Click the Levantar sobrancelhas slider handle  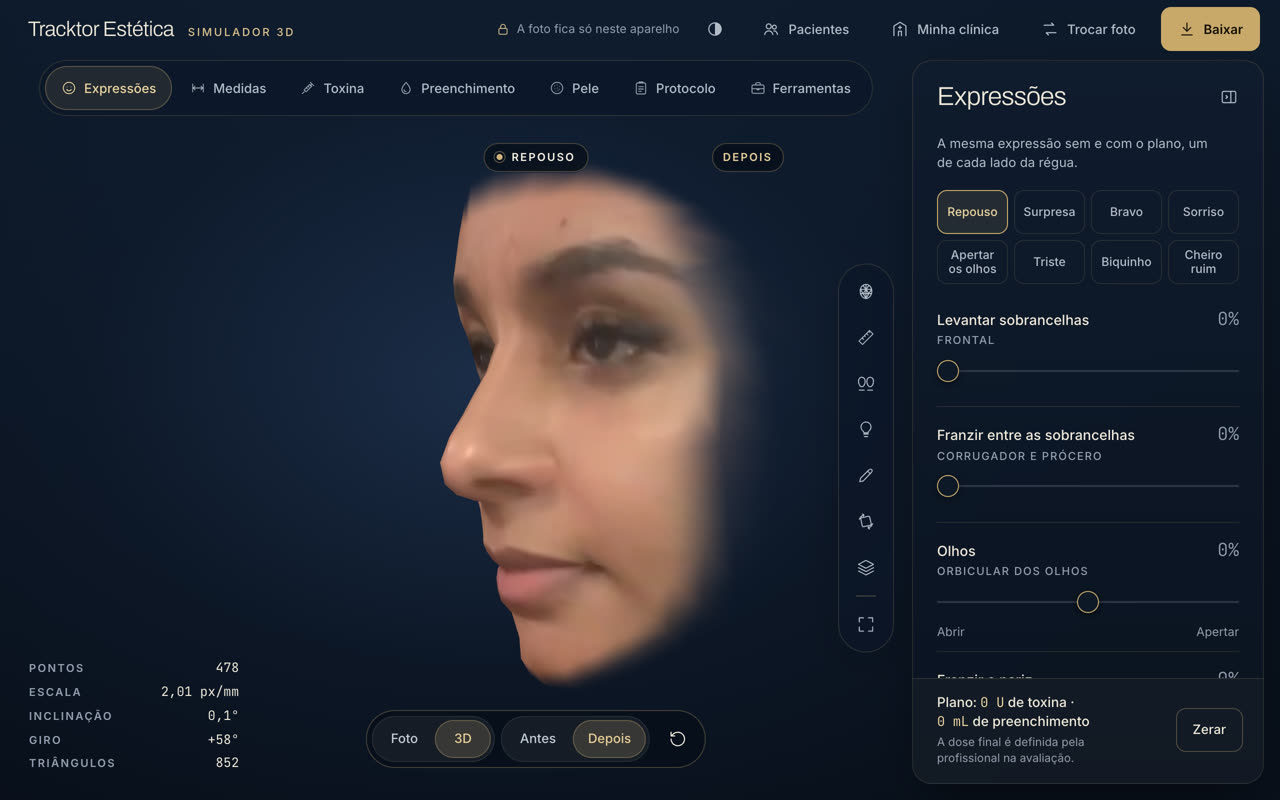point(948,371)
